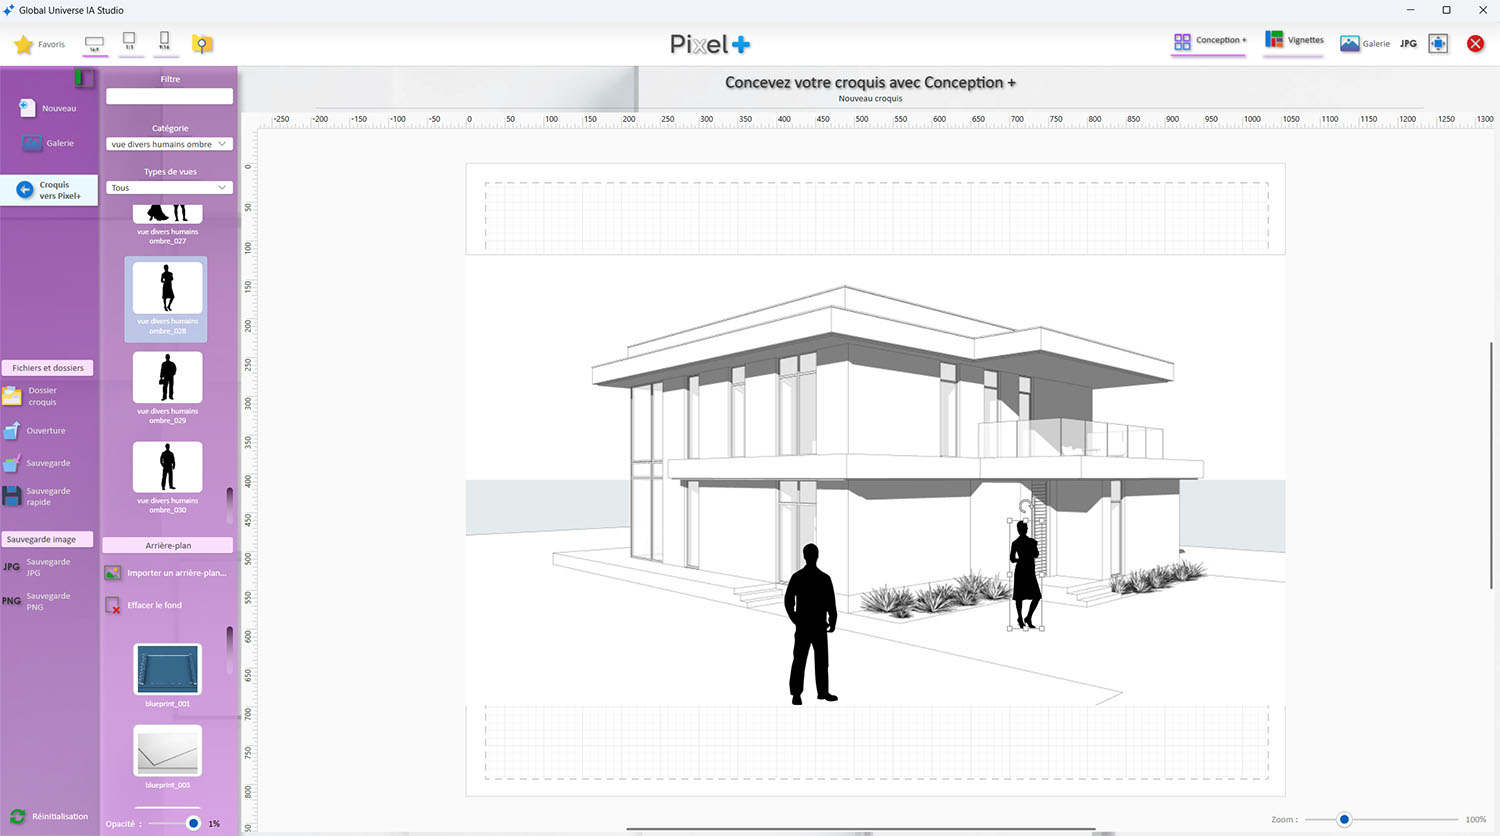Open the folder search icon in toolbar

pyautogui.click(x=202, y=44)
